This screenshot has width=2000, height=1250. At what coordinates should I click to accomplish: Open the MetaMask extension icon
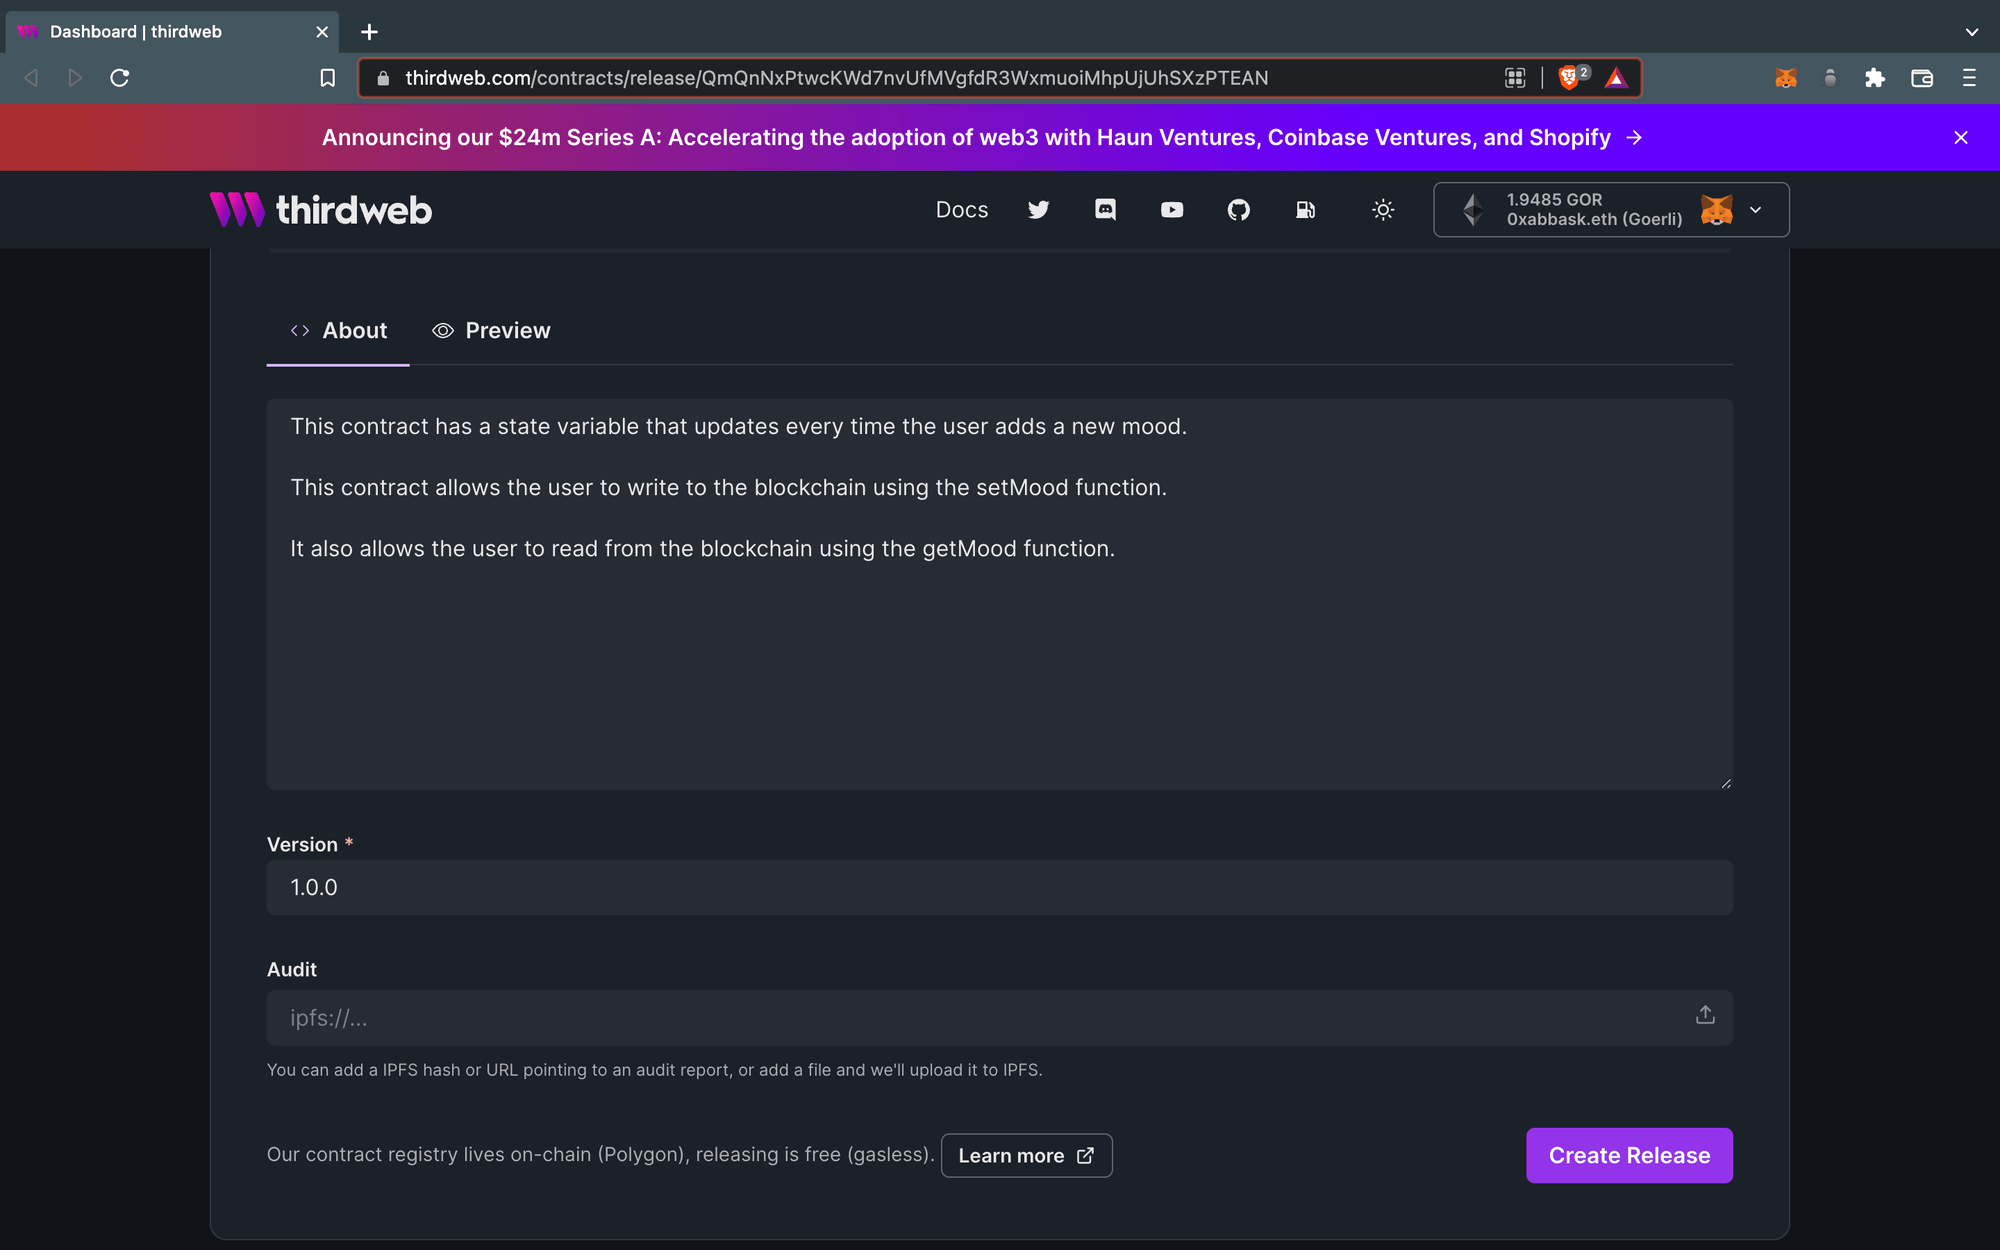[x=1786, y=78]
